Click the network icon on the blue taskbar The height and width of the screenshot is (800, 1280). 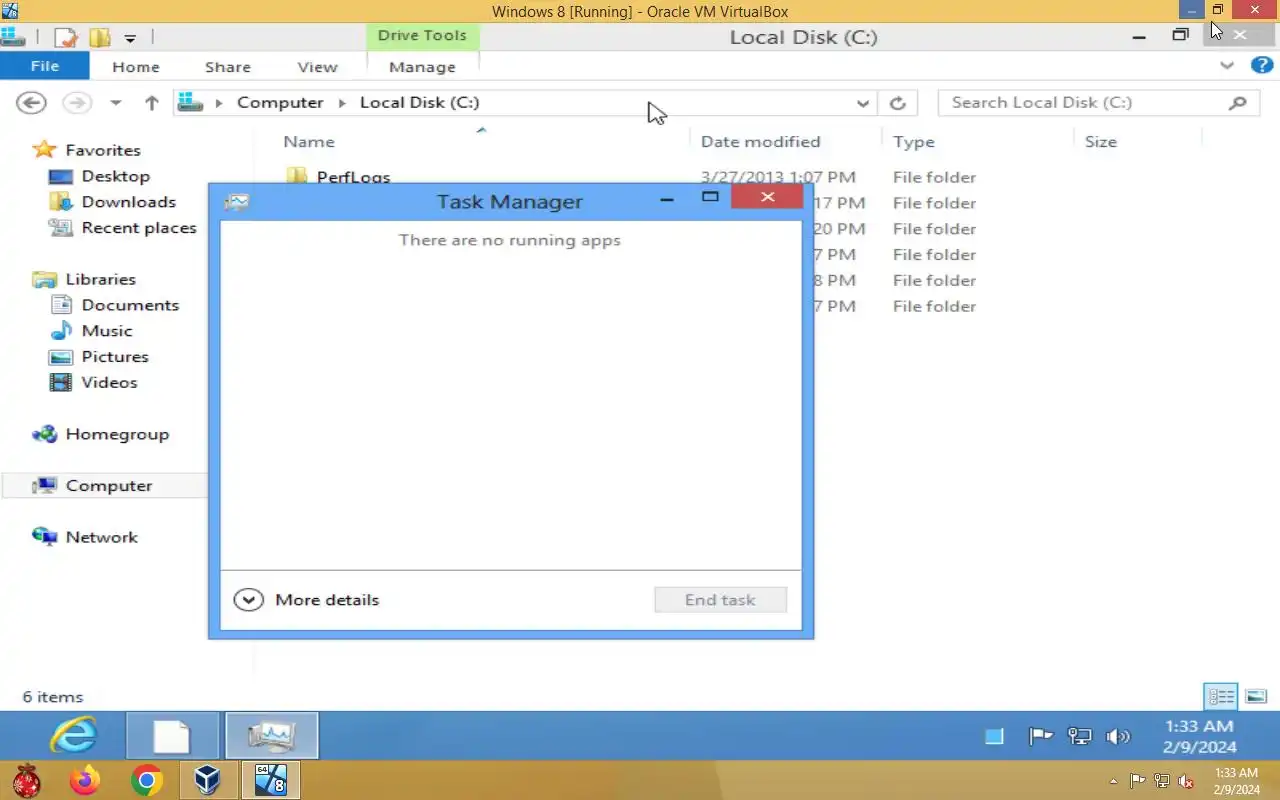1079,737
